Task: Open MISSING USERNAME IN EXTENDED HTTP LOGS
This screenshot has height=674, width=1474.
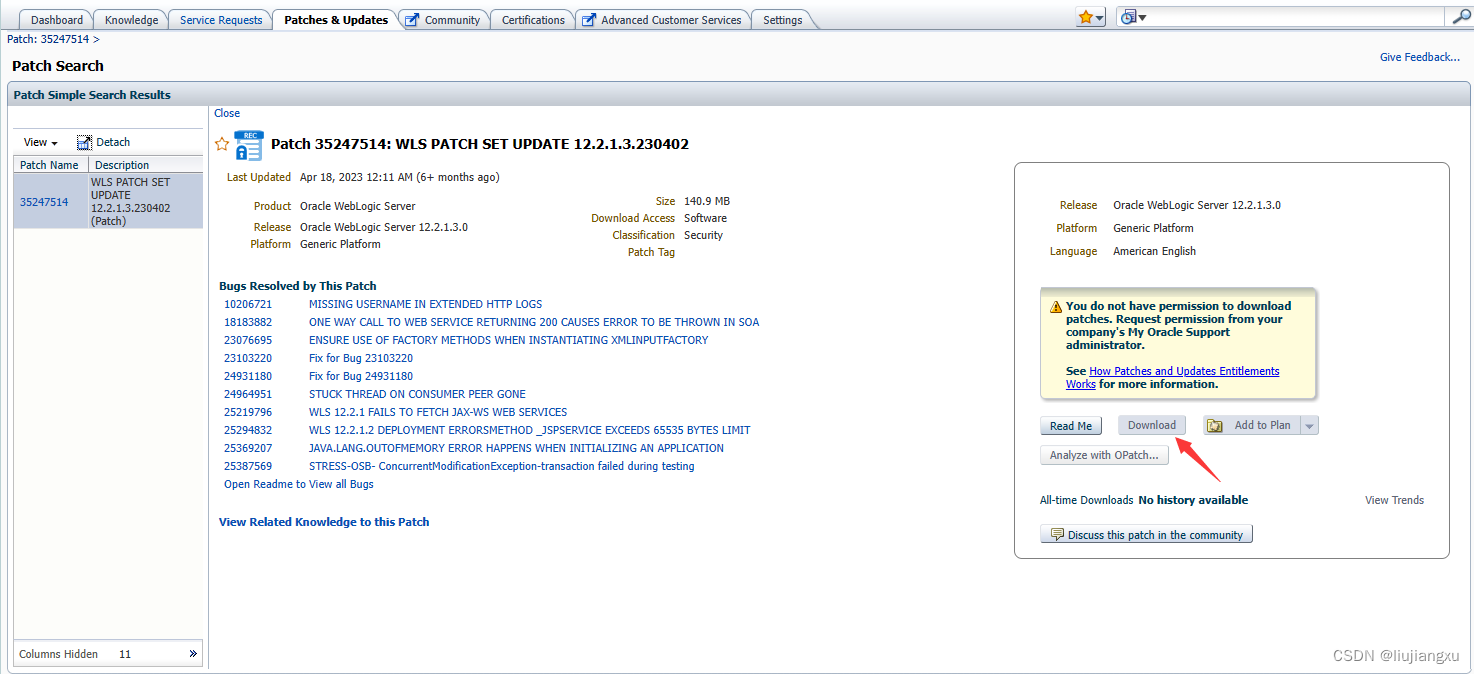Action: click(x=426, y=304)
